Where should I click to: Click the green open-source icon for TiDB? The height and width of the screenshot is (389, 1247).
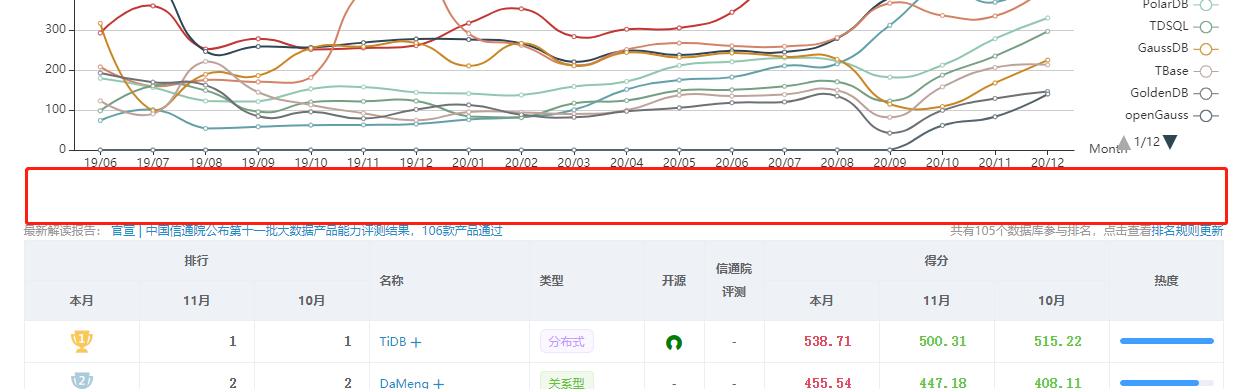click(x=674, y=342)
